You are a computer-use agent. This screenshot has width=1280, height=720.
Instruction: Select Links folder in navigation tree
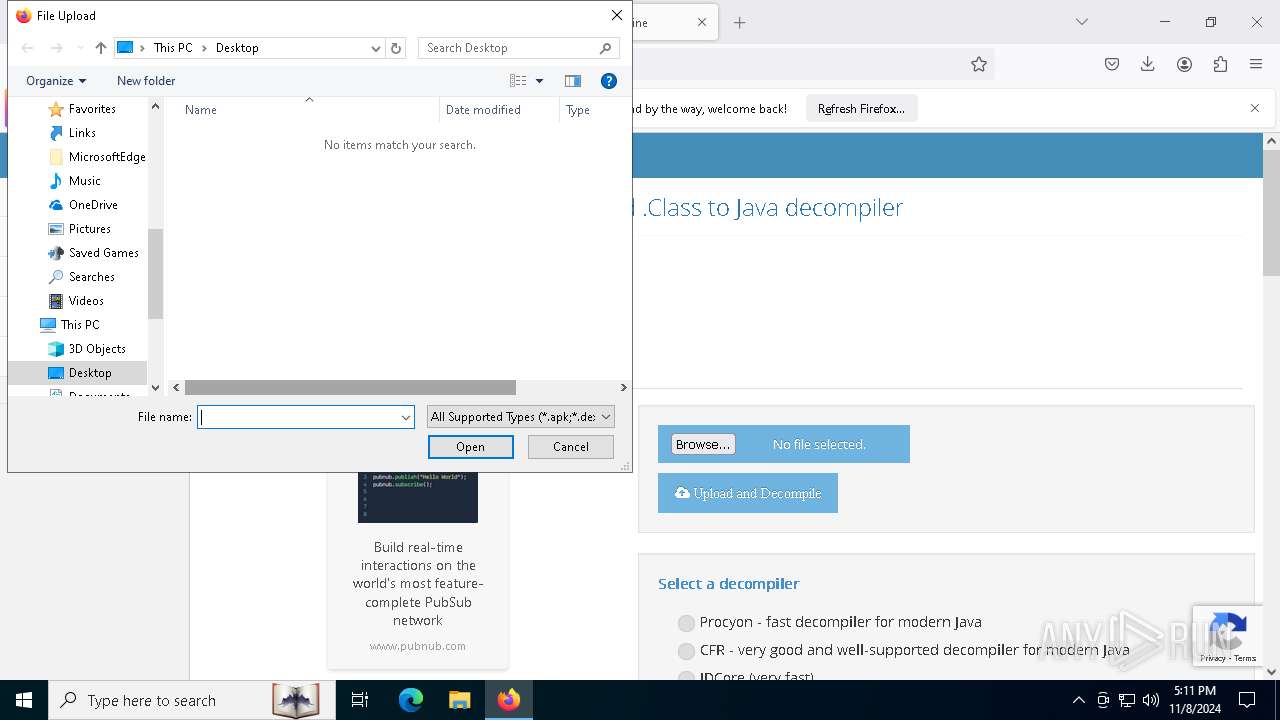point(82,133)
